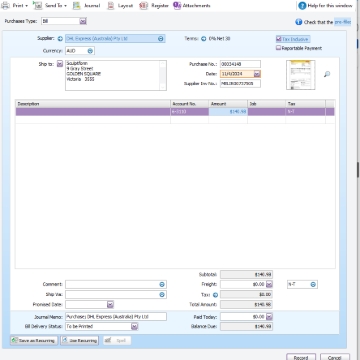Open the Paid Today calculator dropdown
The image size is (360, 360).
tap(269, 317)
